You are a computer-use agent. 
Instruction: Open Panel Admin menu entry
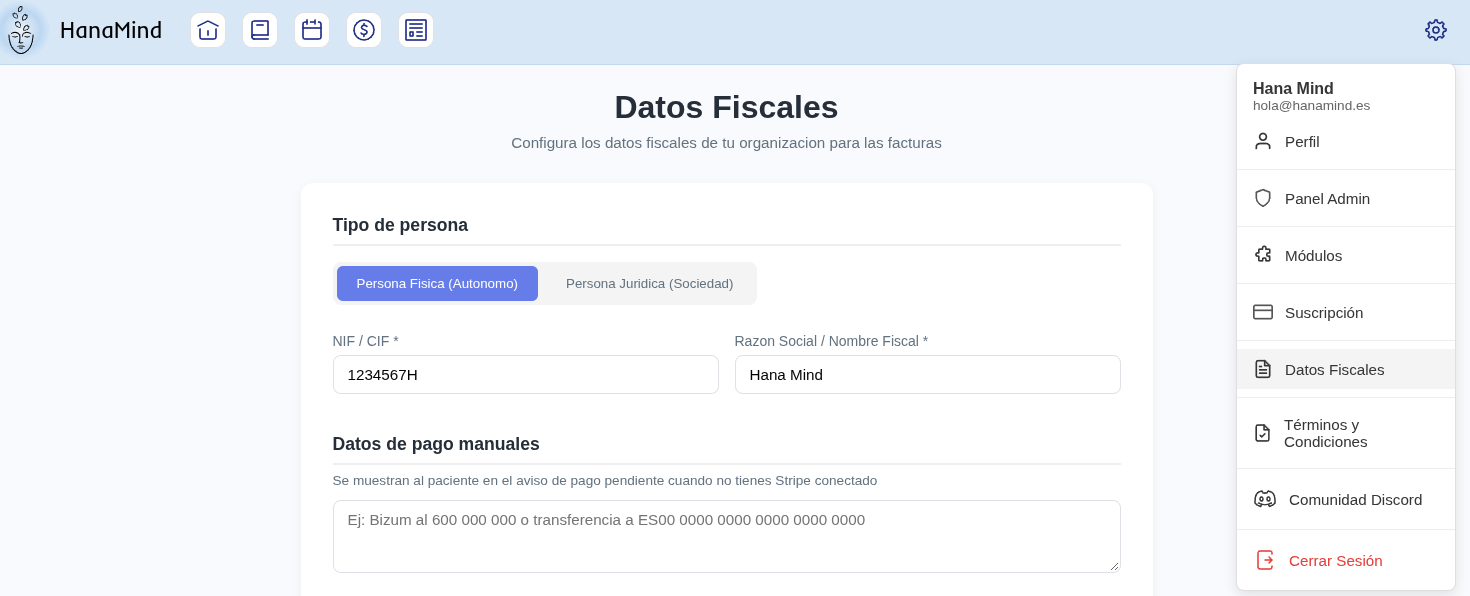click(1346, 198)
